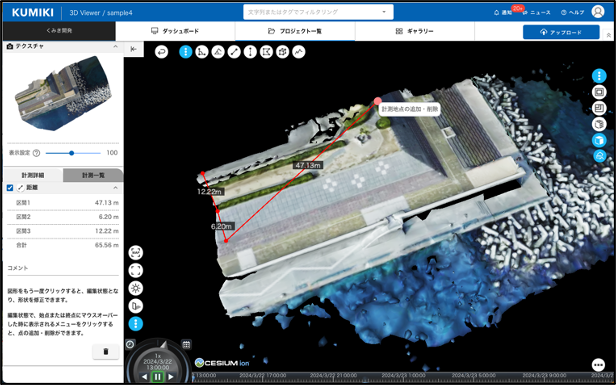Delete the measurement with trash button
Image resolution: width=616 pixels, height=385 pixels.
pyautogui.click(x=106, y=352)
